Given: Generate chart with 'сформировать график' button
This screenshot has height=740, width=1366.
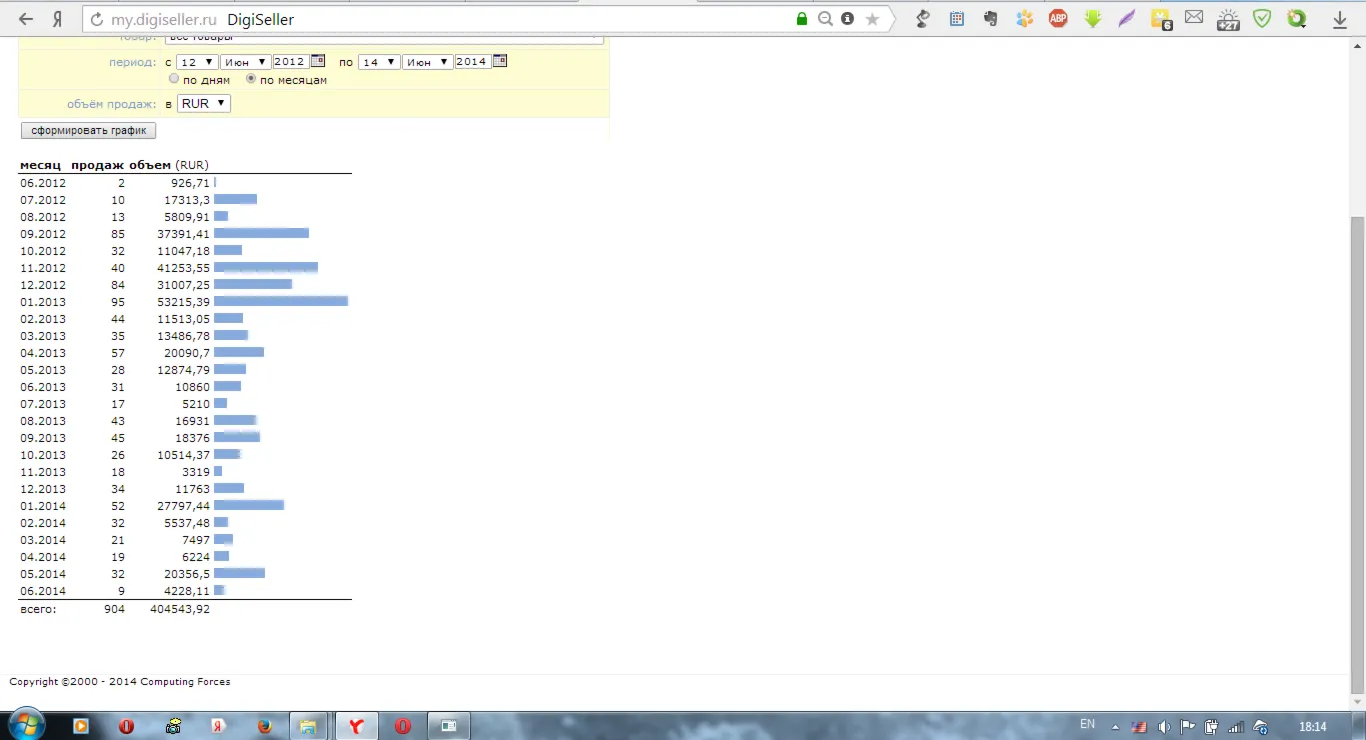Looking at the screenshot, I should click(x=88, y=130).
